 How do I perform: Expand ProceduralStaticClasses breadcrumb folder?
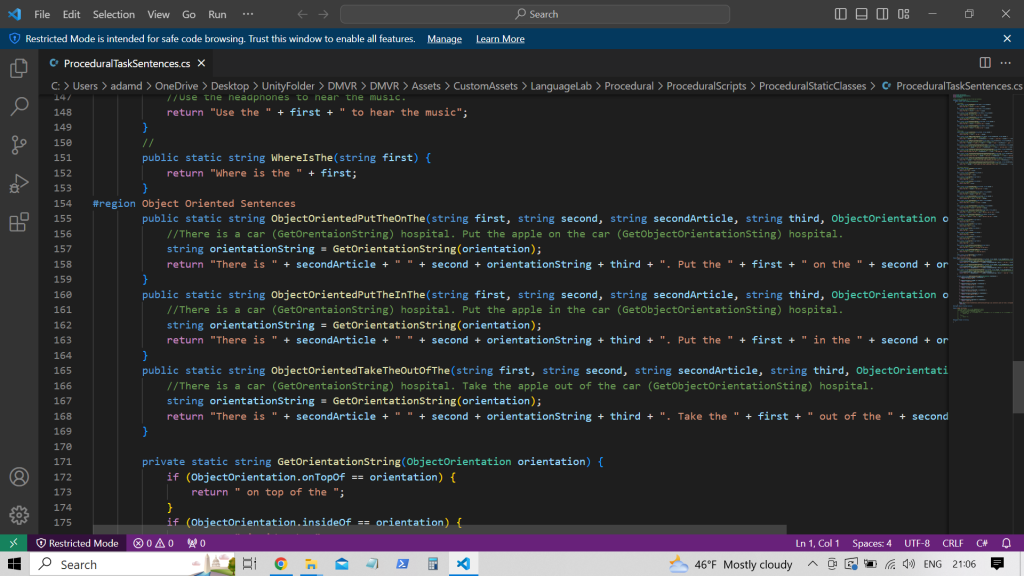pos(812,86)
